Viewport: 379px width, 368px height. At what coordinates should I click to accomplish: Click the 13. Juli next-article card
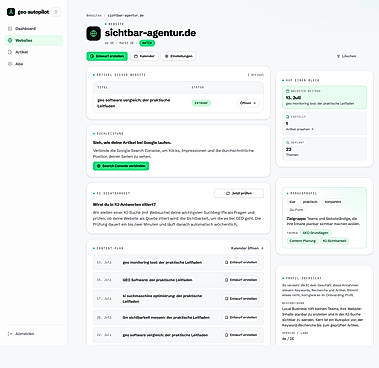point(324,97)
